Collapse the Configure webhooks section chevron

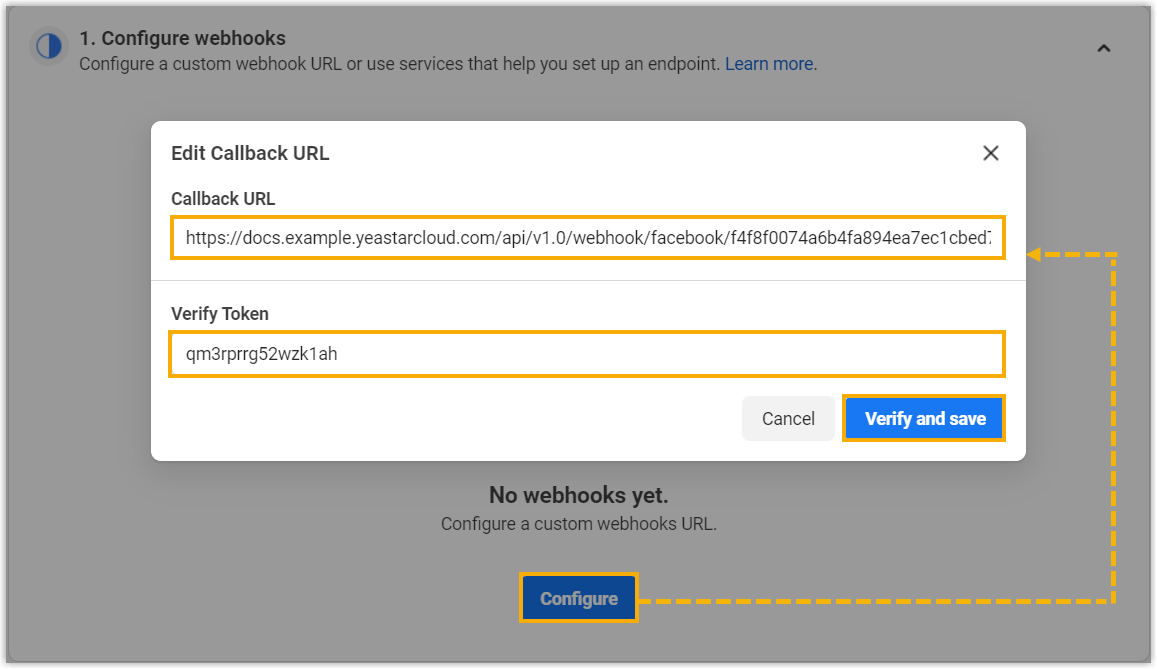(1104, 48)
